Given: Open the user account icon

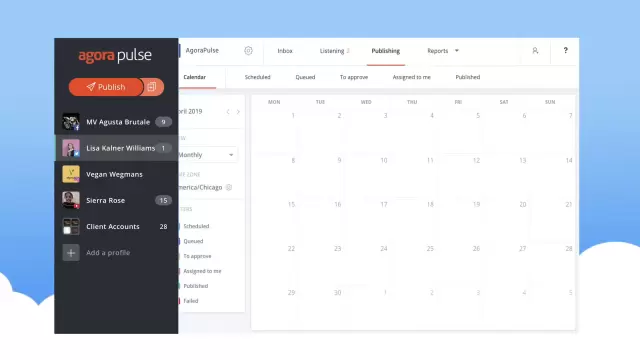Looking at the screenshot, I should (x=535, y=51).
